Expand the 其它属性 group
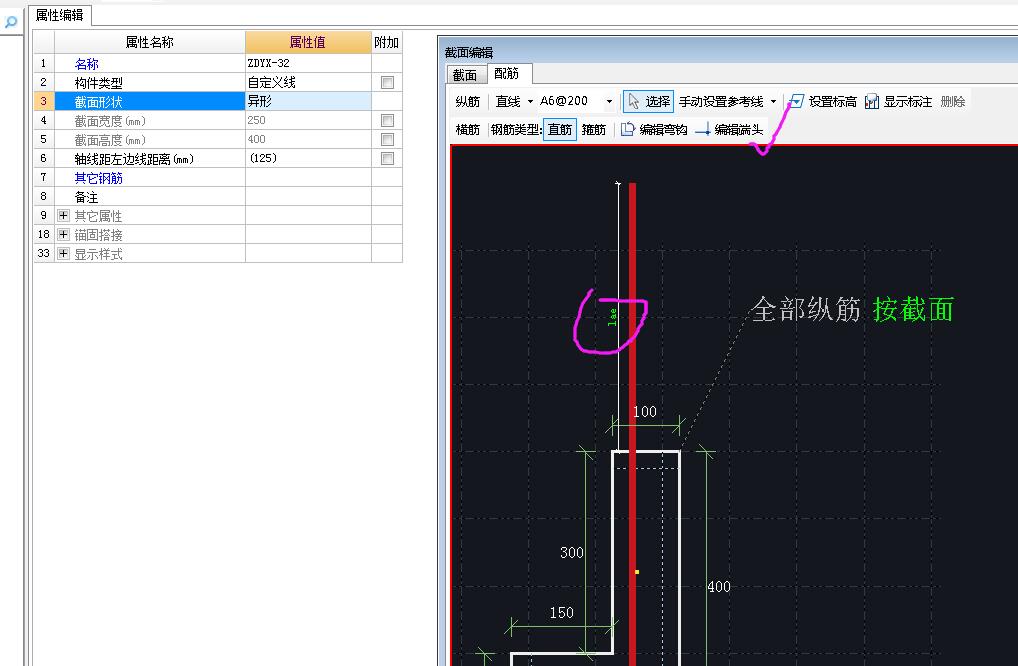Image resolution: width=1018 pixels, height=666 pixels. click(63, 216)
